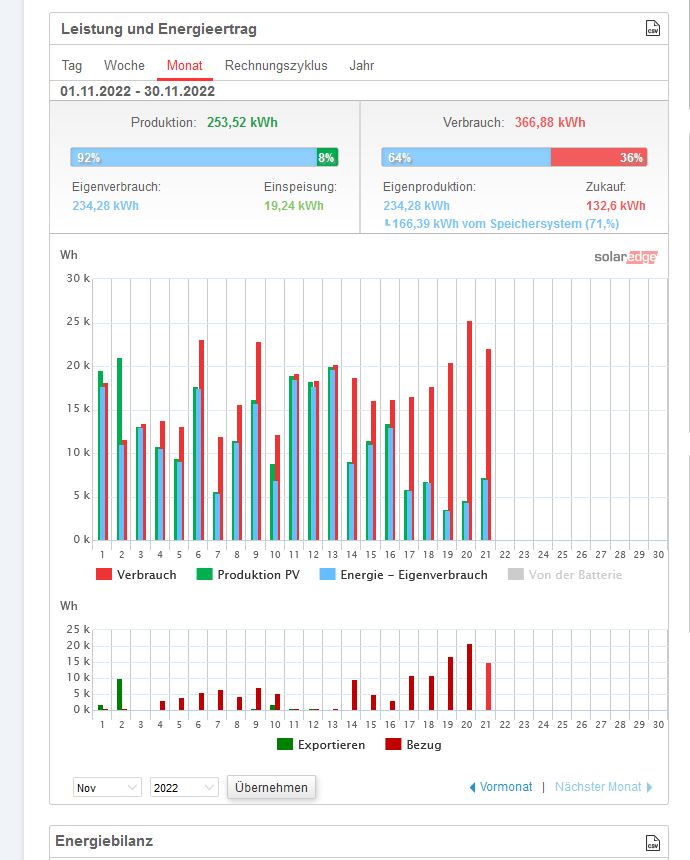Screen dimensions: 690x860
Task: Select the Monat tab
Action: tap(185, 65)
